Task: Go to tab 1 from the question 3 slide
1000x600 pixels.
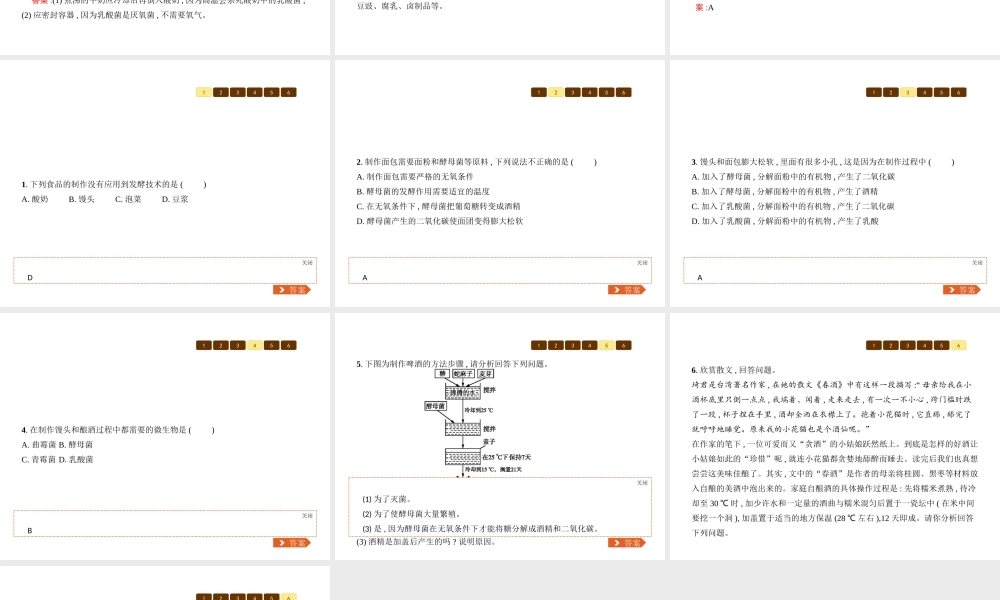Action: click(873, 92)
